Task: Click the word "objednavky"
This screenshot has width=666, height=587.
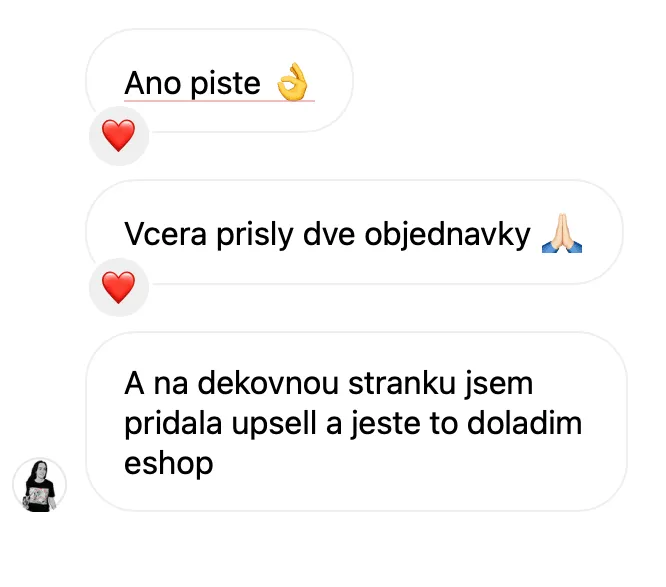Action: (448, 235)
